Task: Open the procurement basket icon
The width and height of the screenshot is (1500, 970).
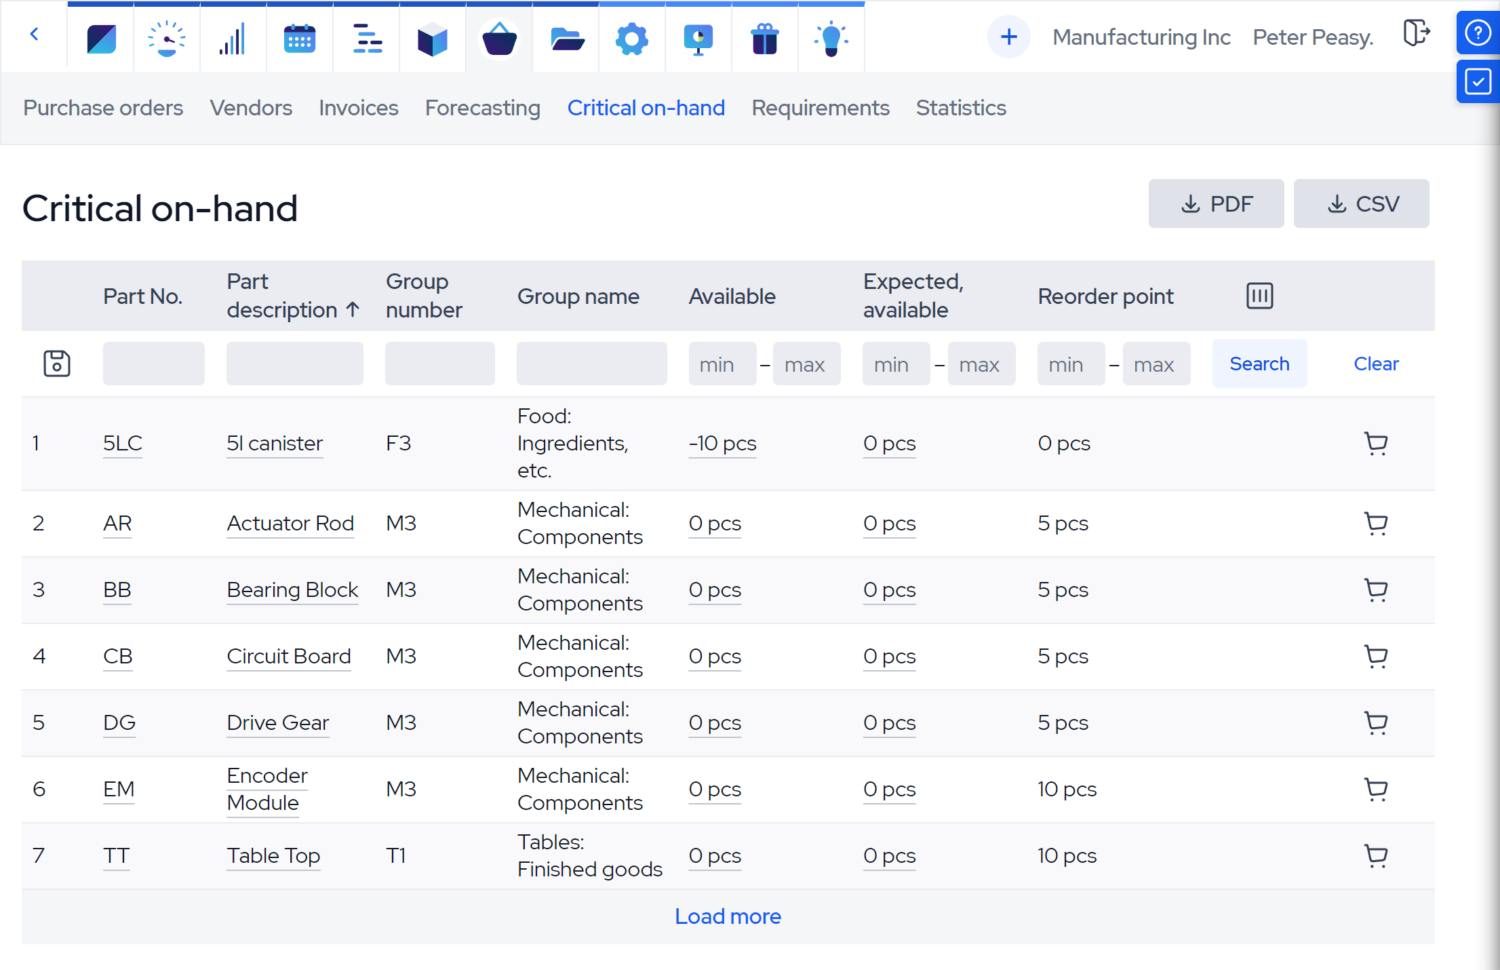Action: [x=499, y=37]
